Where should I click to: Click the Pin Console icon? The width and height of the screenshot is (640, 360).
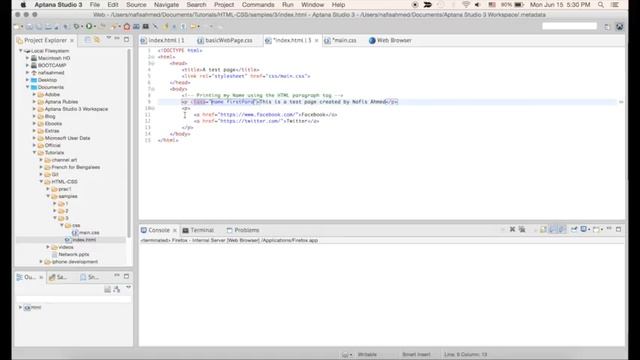point(574,229)
